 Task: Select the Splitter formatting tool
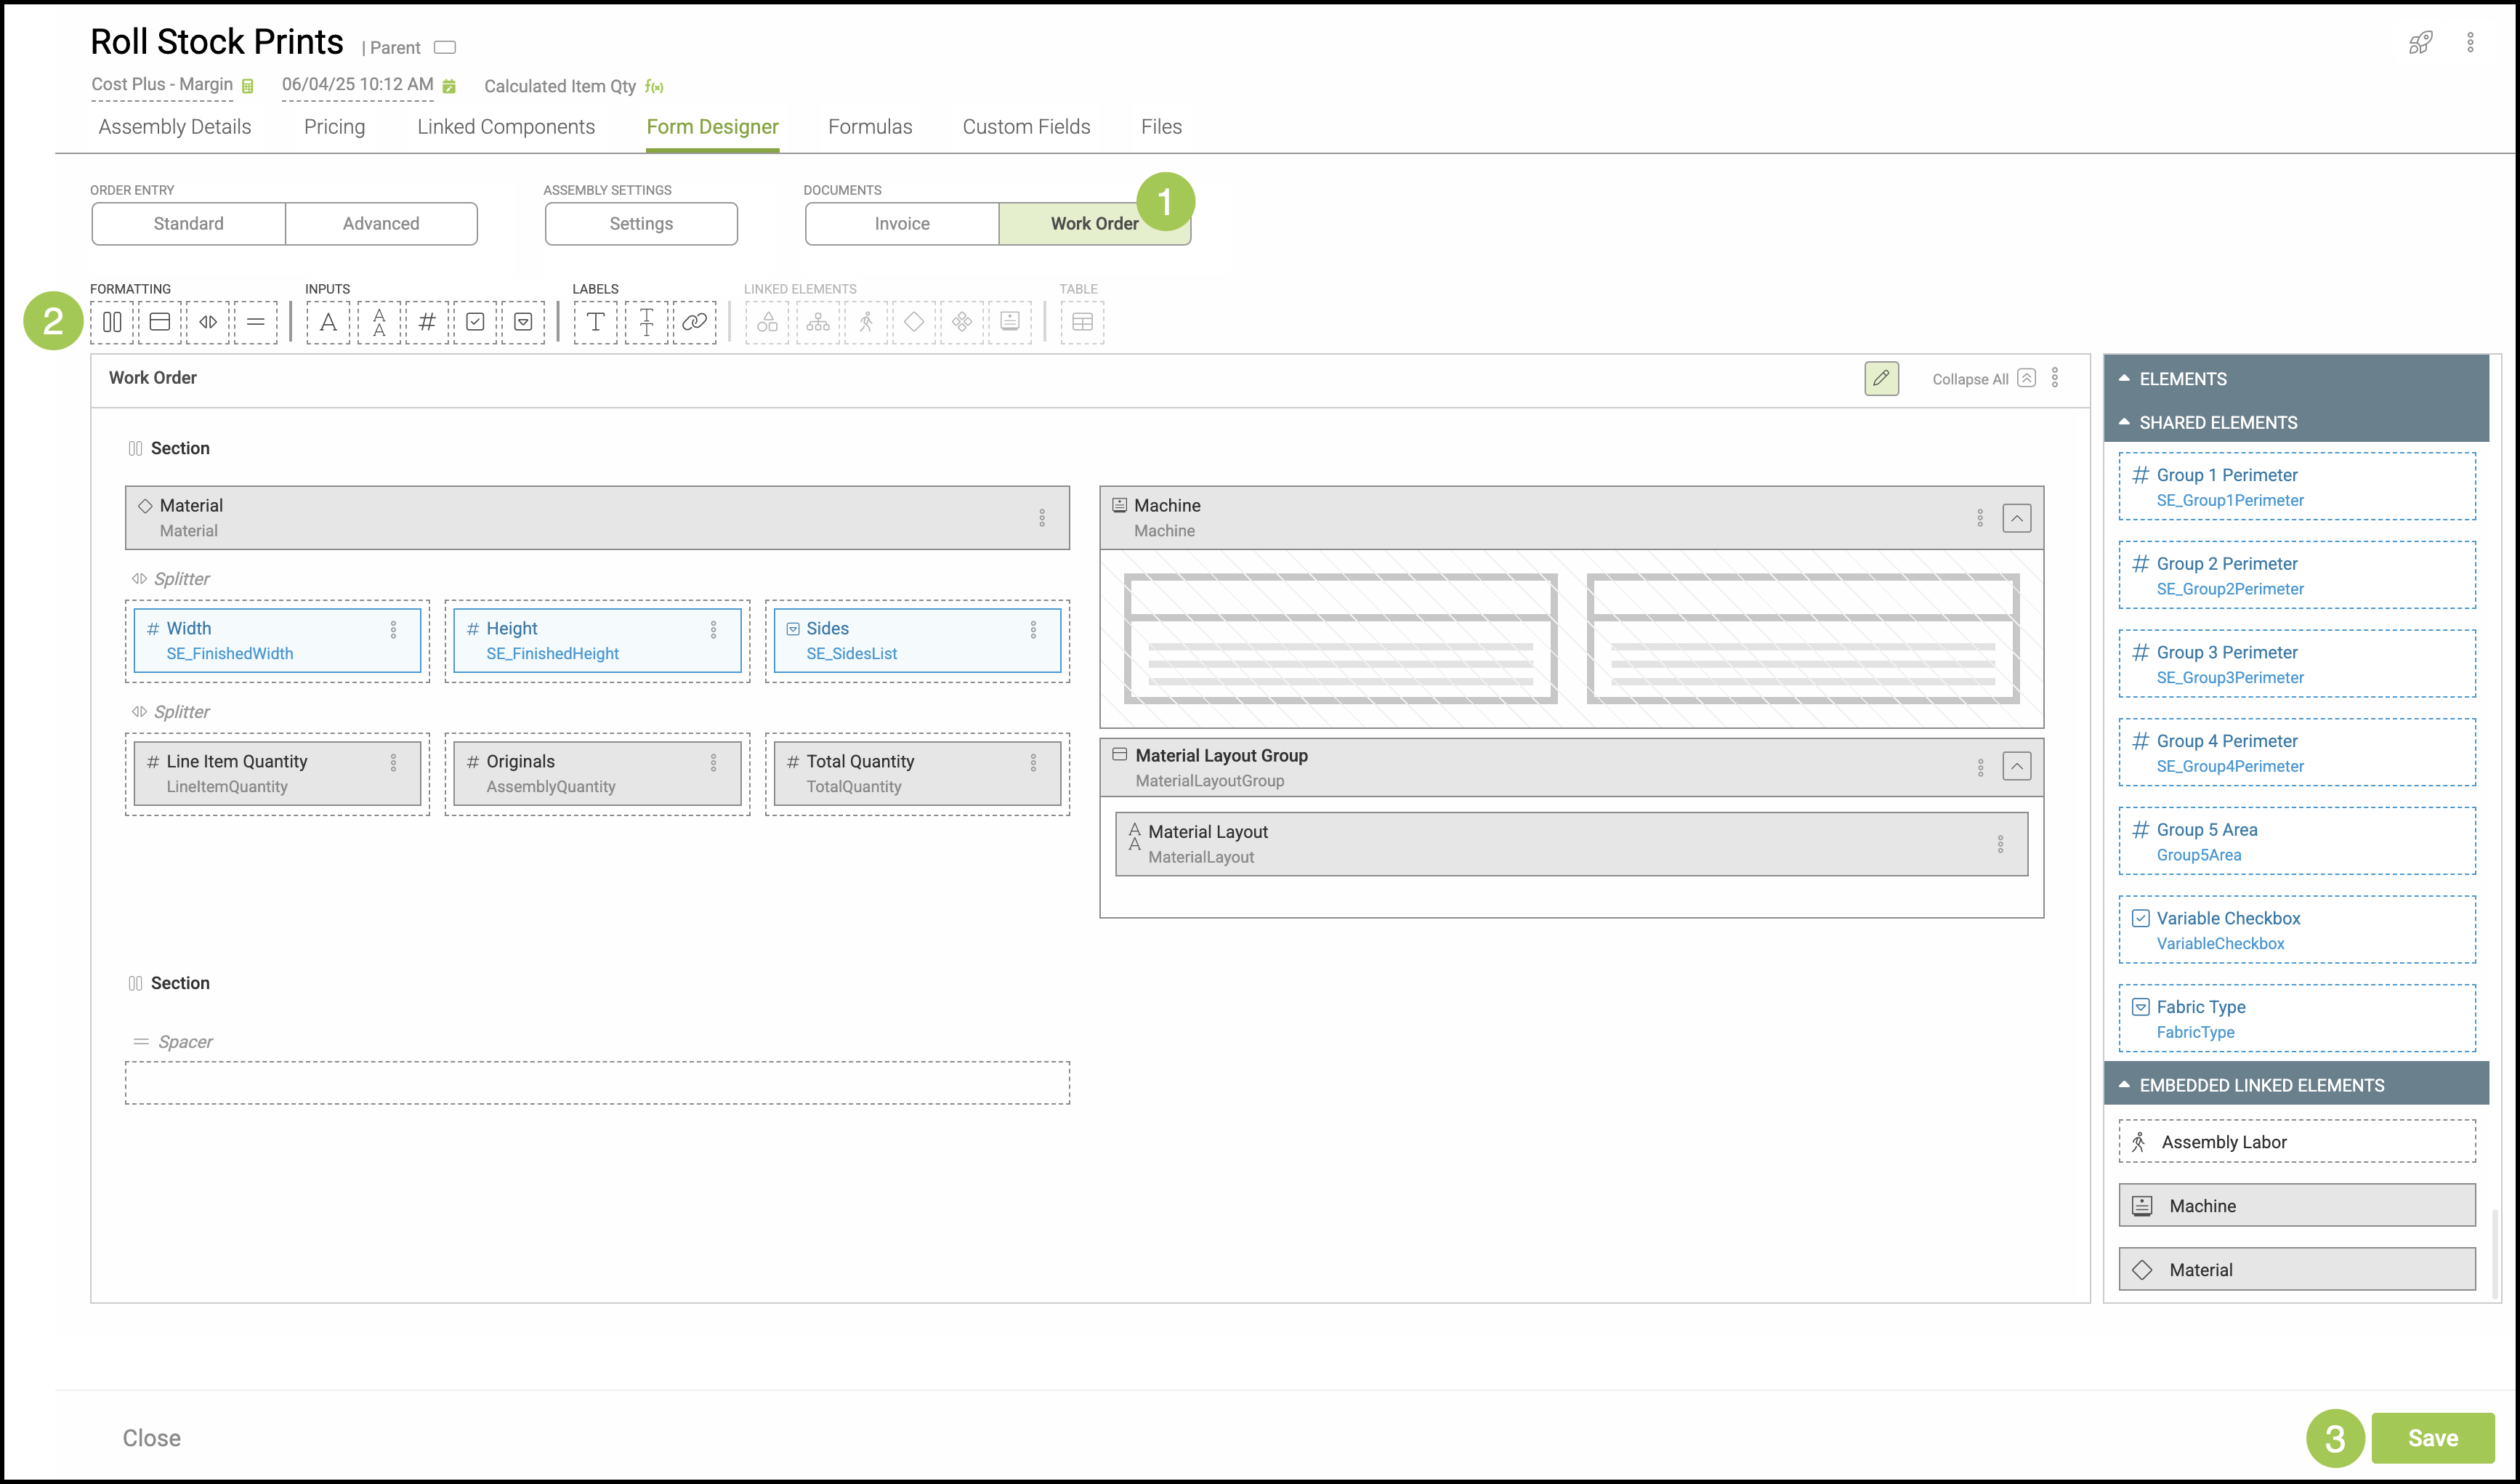pos(208,322)
